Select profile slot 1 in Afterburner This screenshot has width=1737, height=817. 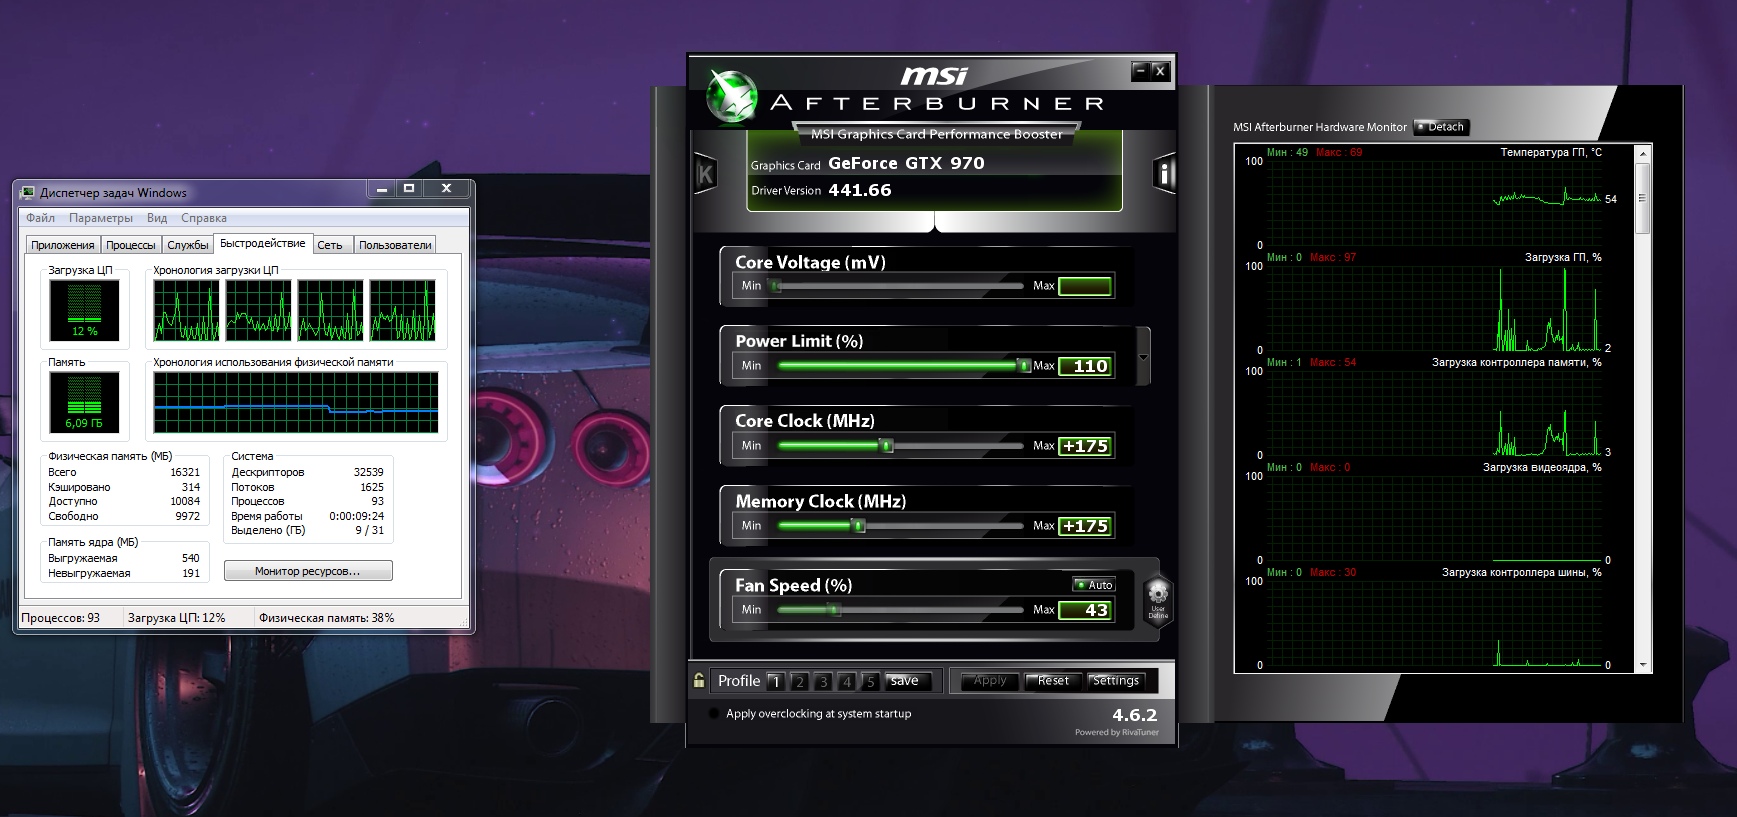point(775,681)
